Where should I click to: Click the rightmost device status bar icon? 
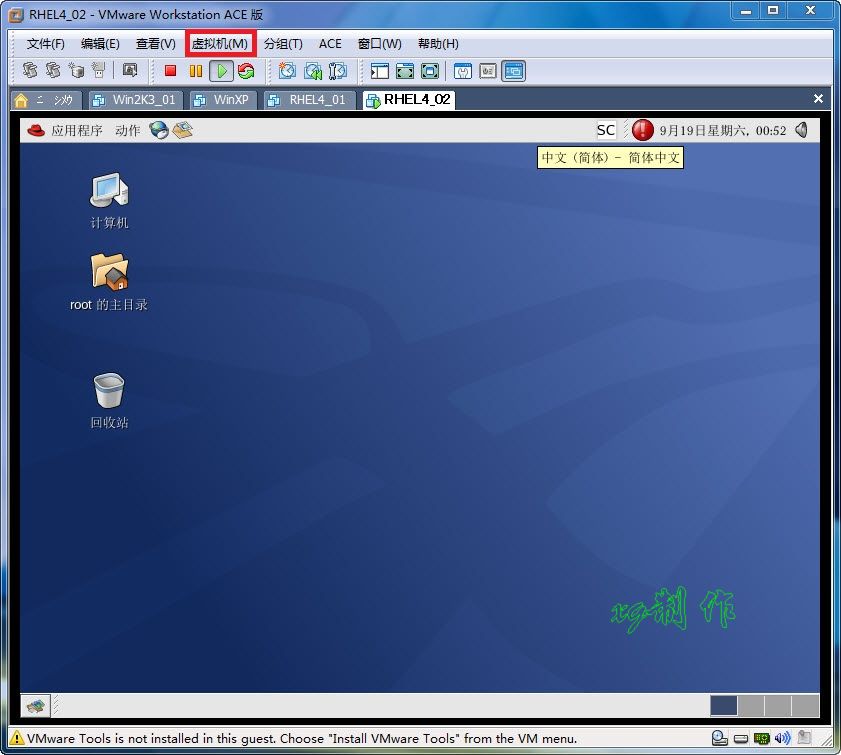(804, 738)
